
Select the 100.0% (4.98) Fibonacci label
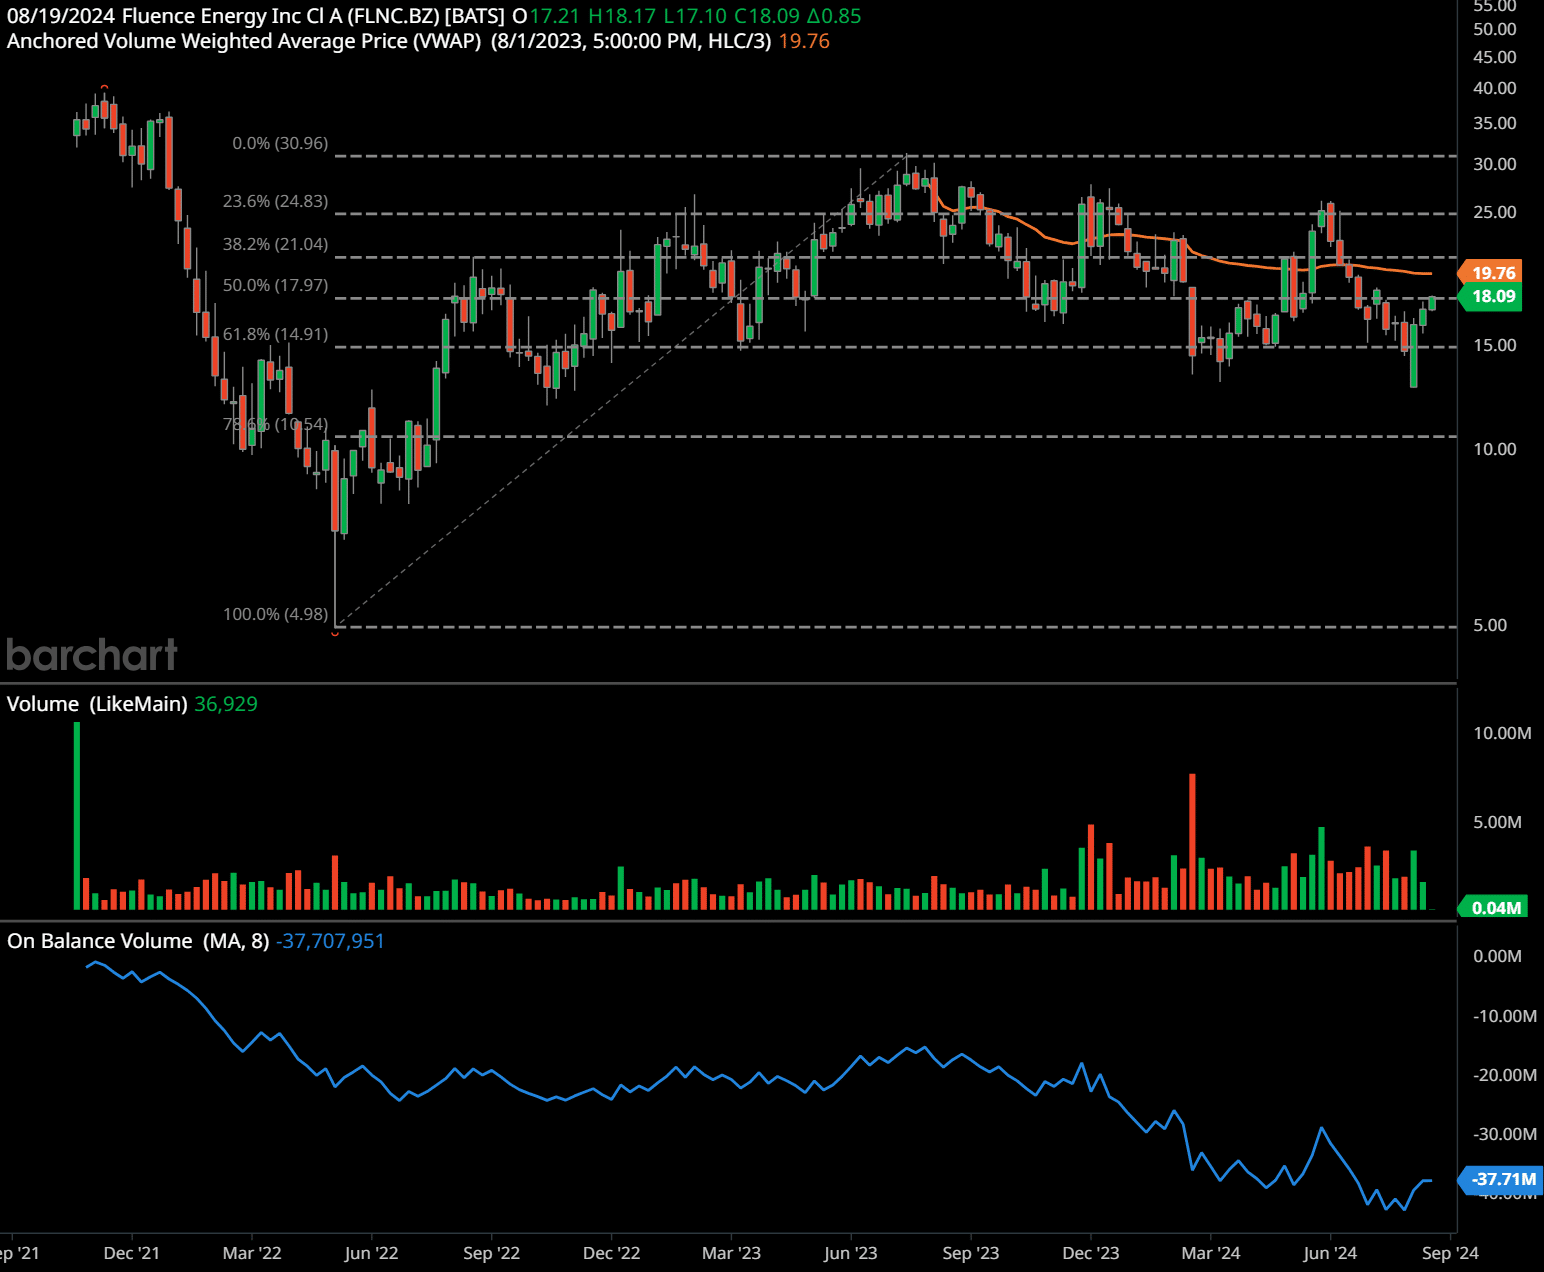tap(275, 614)
